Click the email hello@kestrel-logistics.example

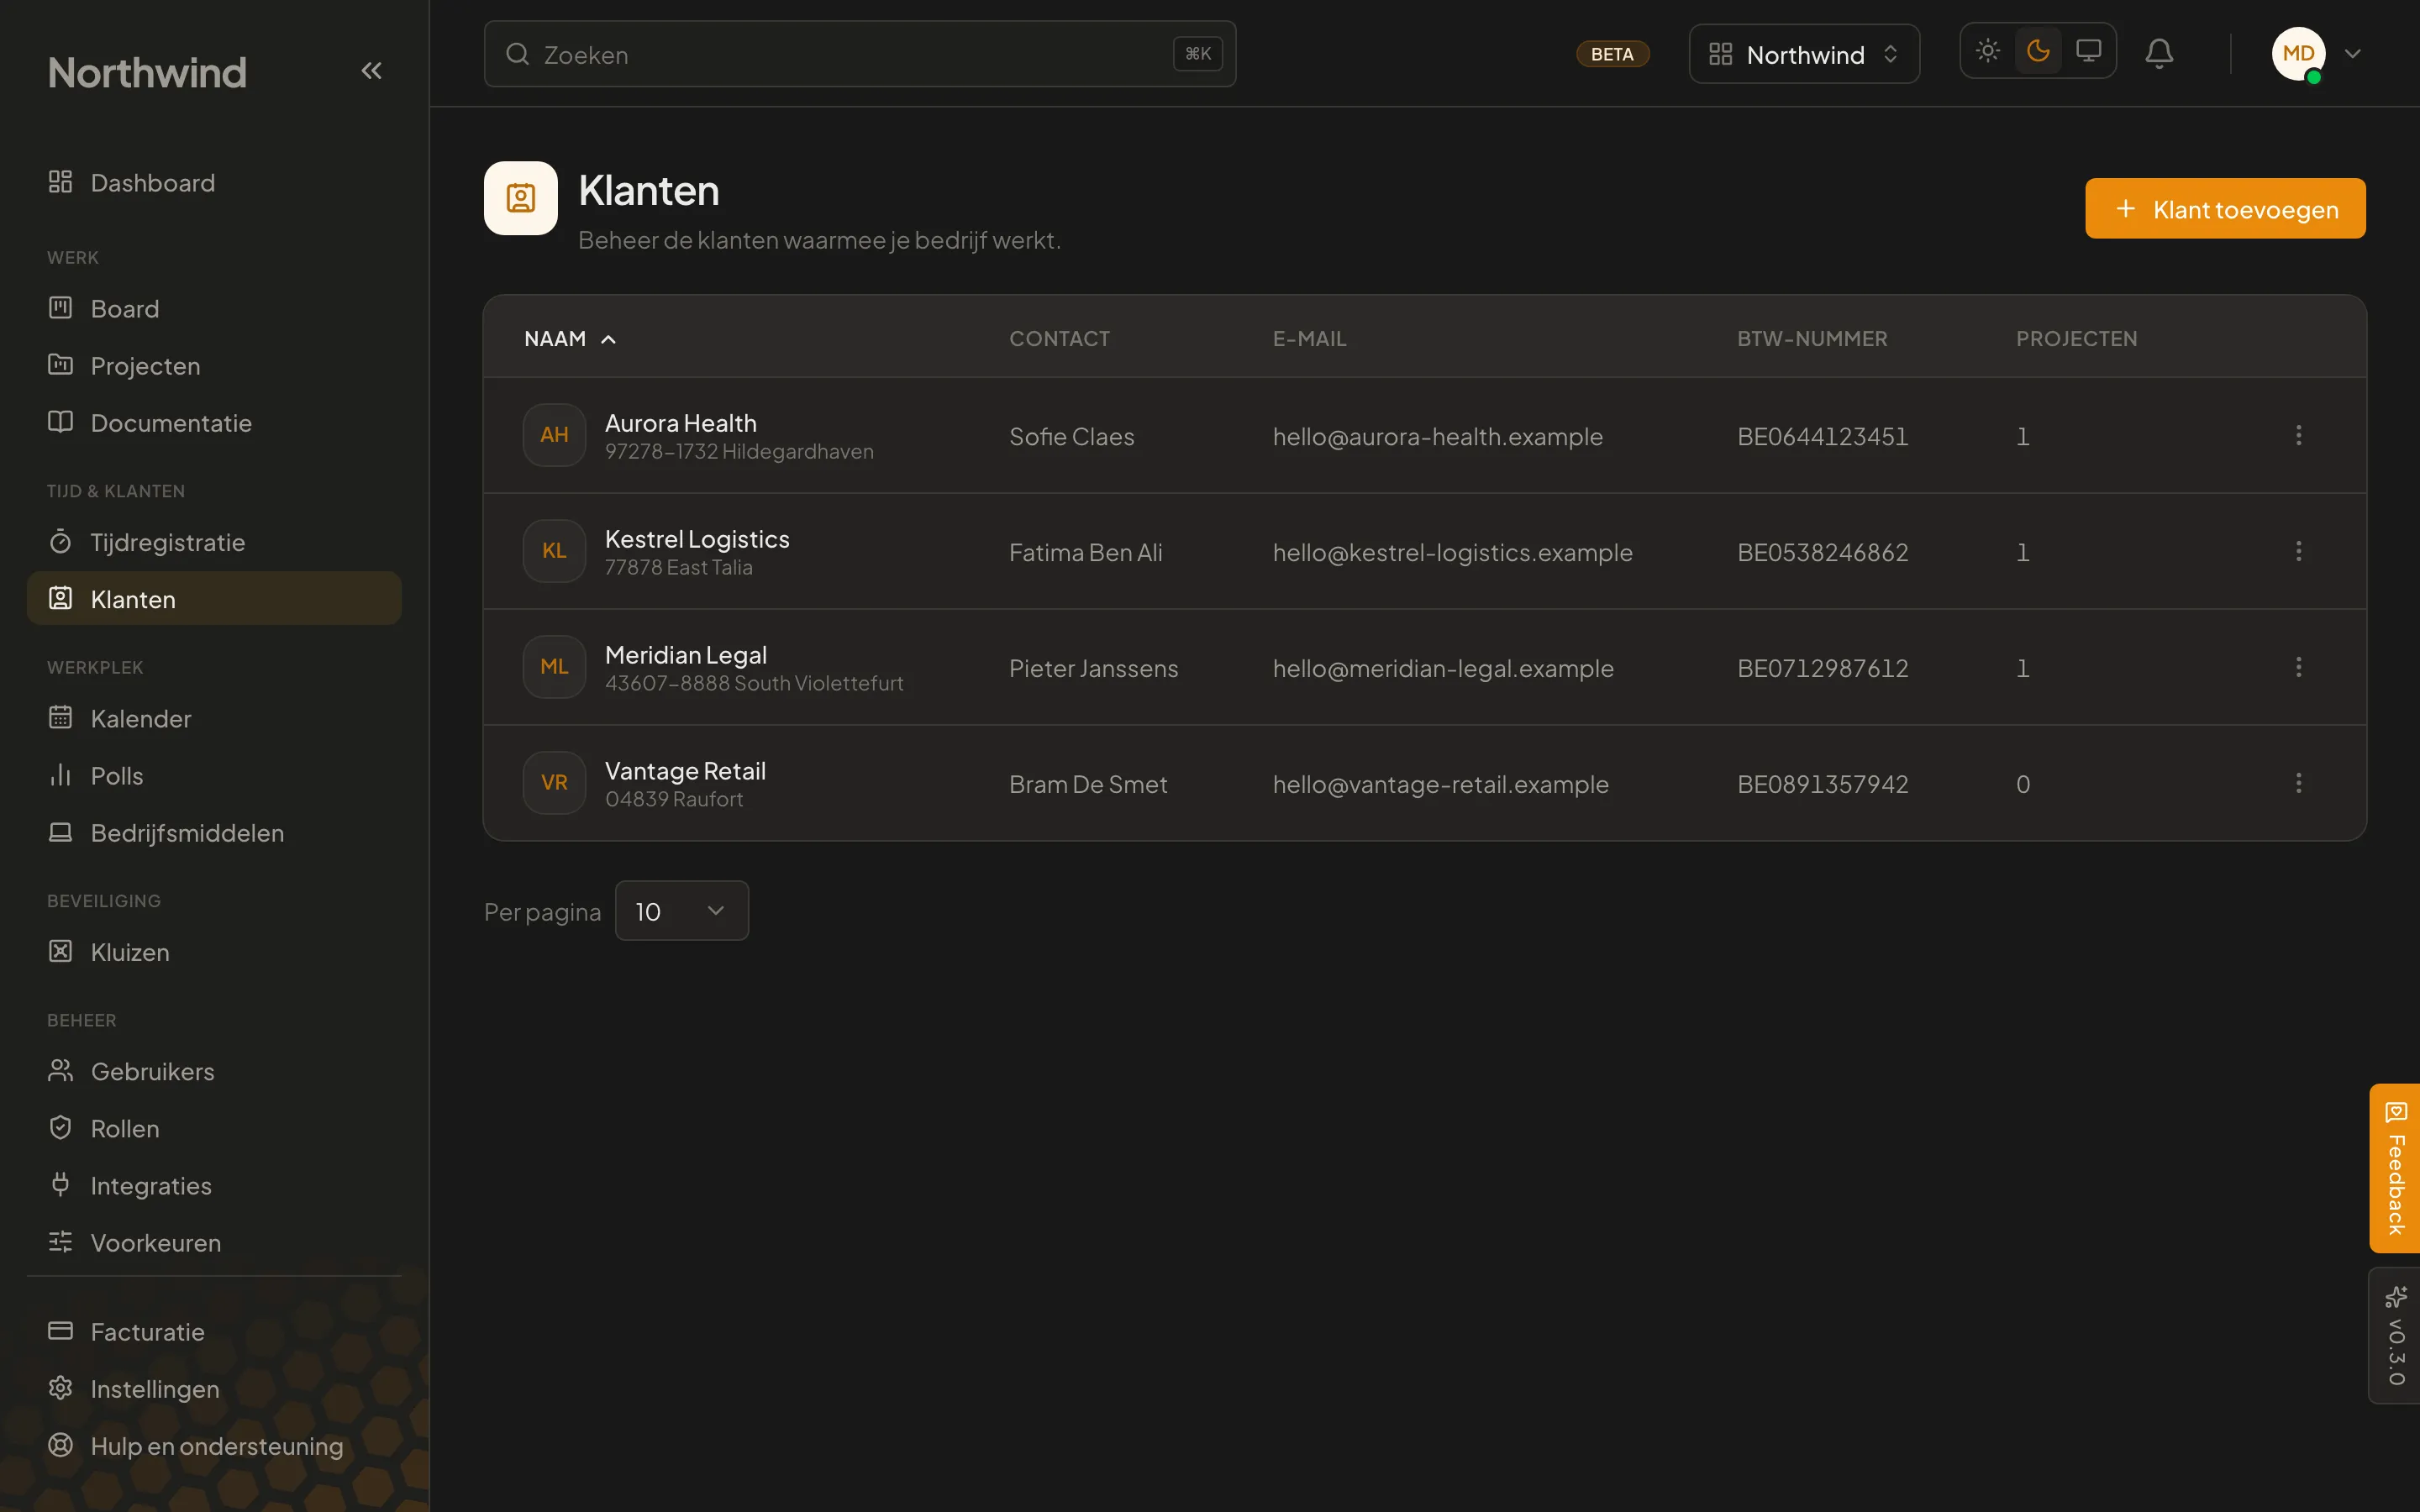pos(1452,552)
